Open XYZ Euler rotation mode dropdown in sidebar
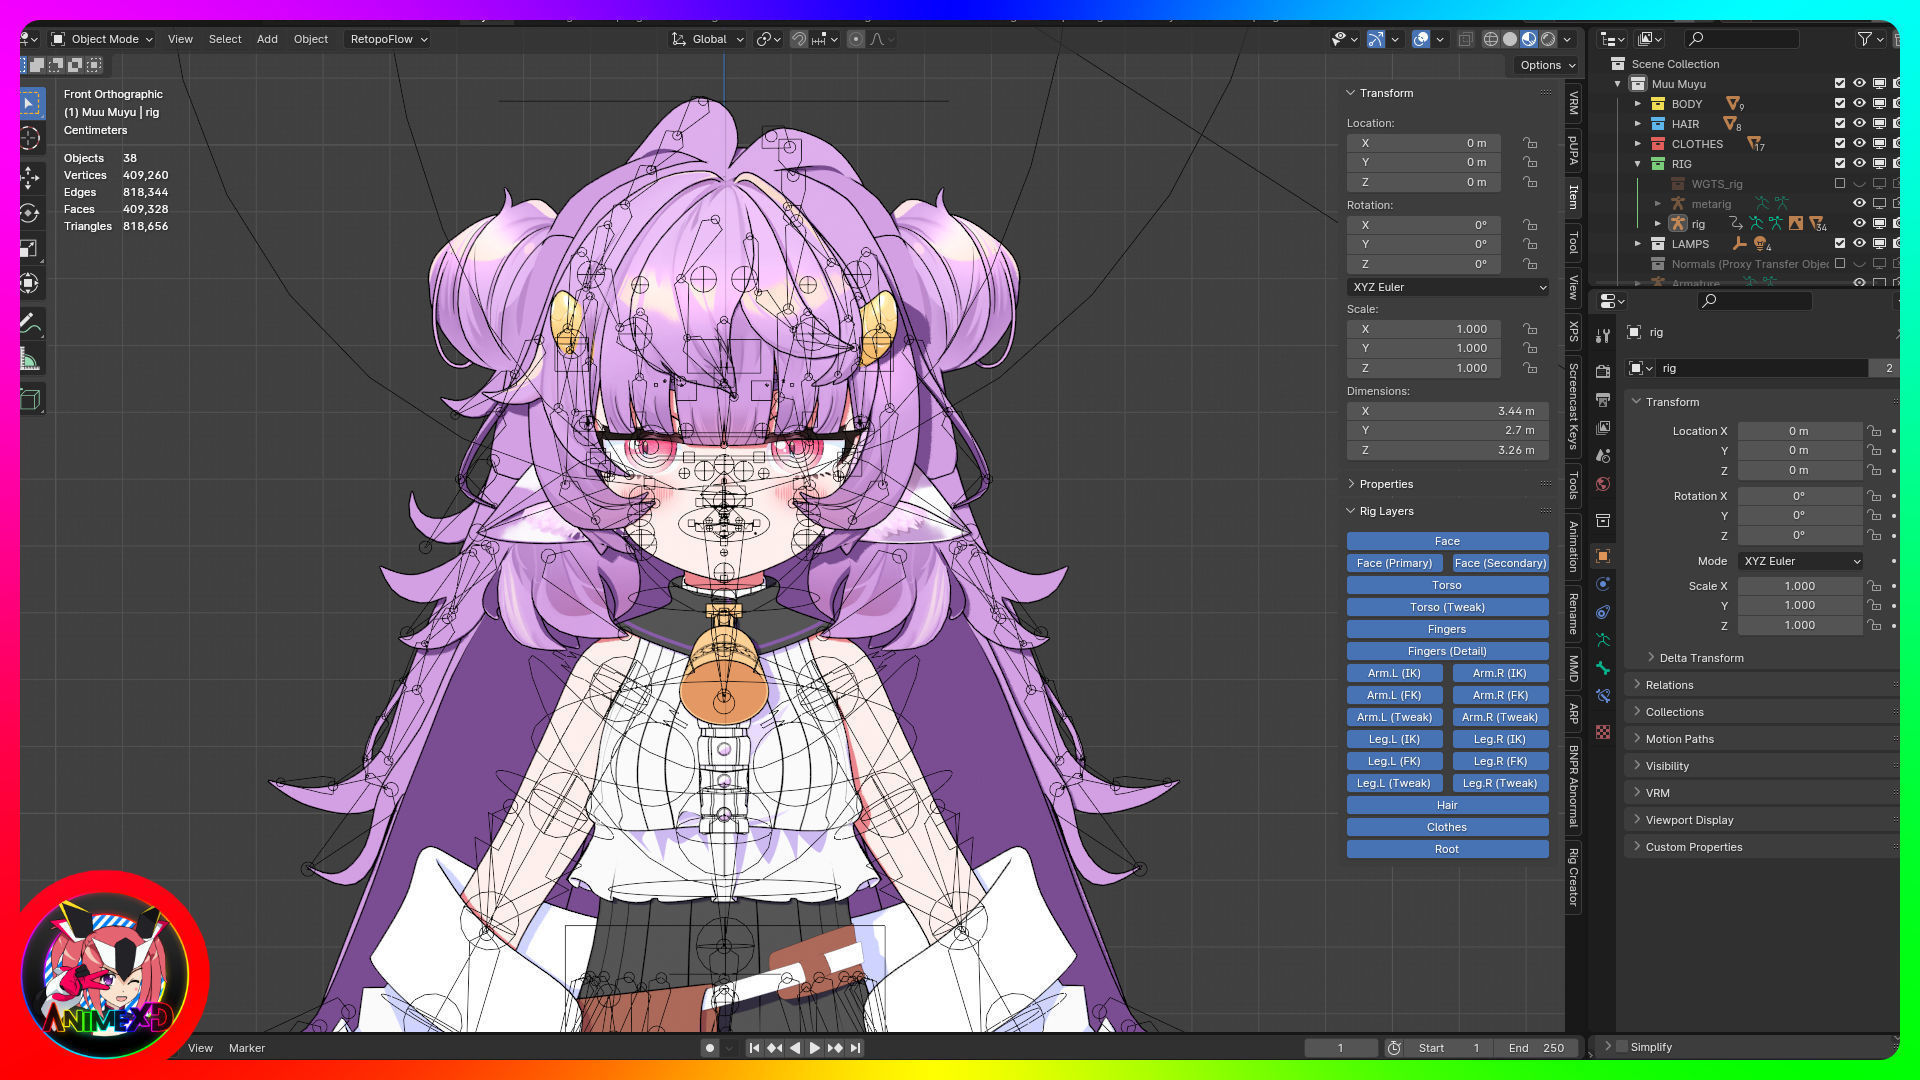 point(1448,287)
